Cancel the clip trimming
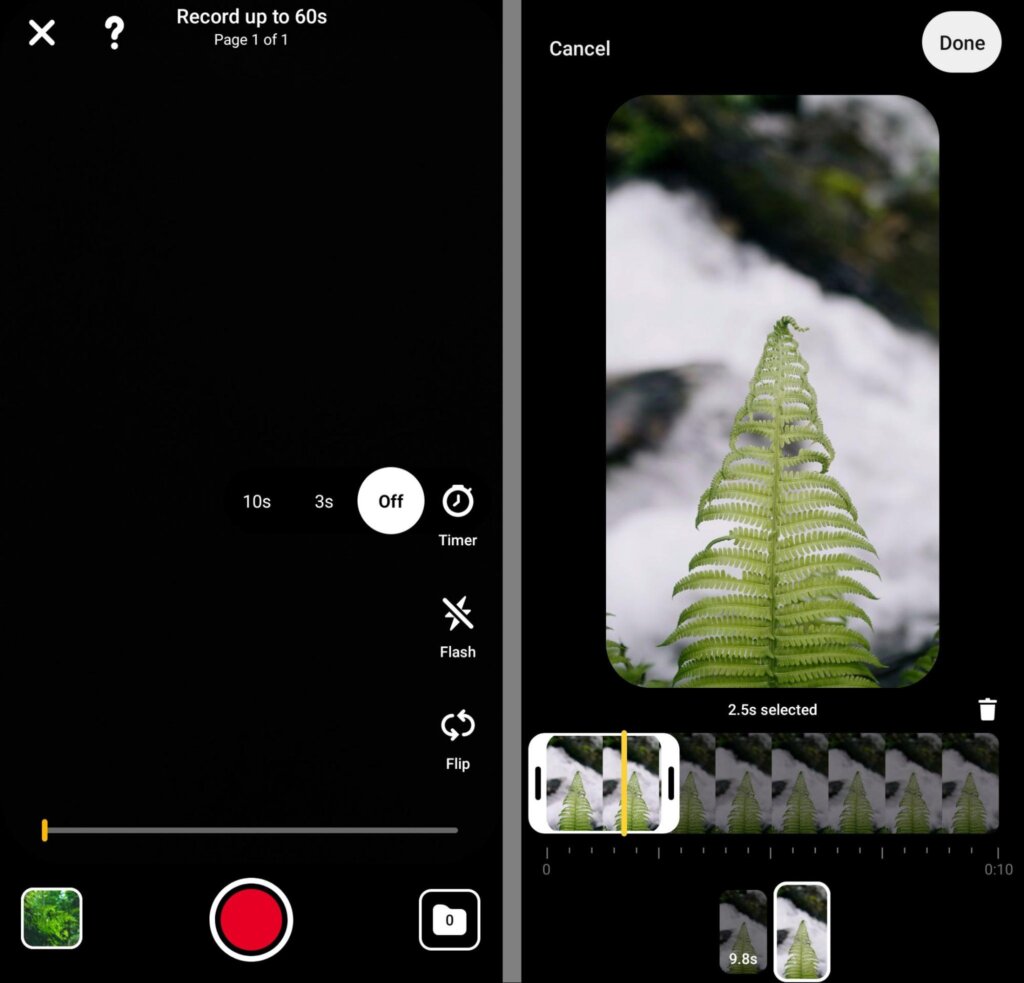Viewport: 1024px width, 983px height. point(579,48)
